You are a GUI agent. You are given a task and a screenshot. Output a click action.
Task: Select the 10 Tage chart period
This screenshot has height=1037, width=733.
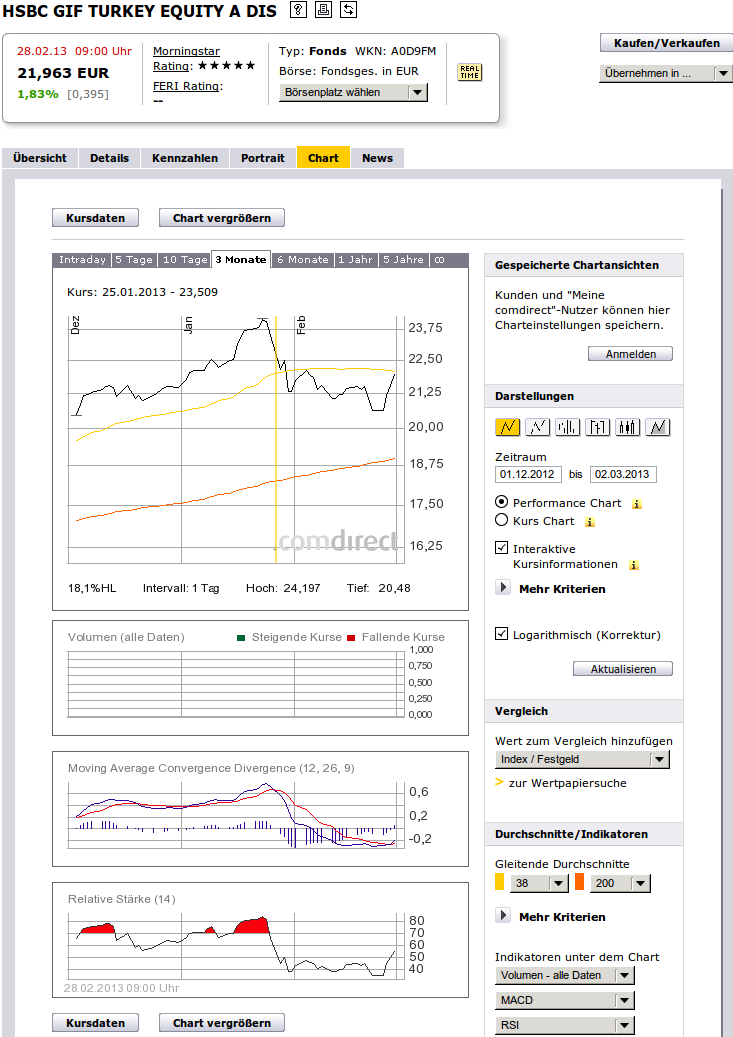185,260
